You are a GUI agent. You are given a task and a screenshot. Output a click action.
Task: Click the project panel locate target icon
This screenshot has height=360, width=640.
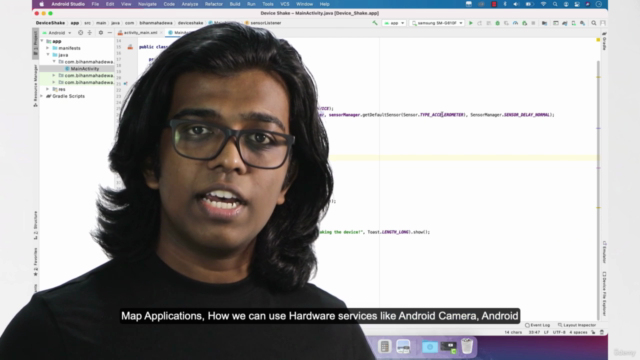click(x=80, y=33)
